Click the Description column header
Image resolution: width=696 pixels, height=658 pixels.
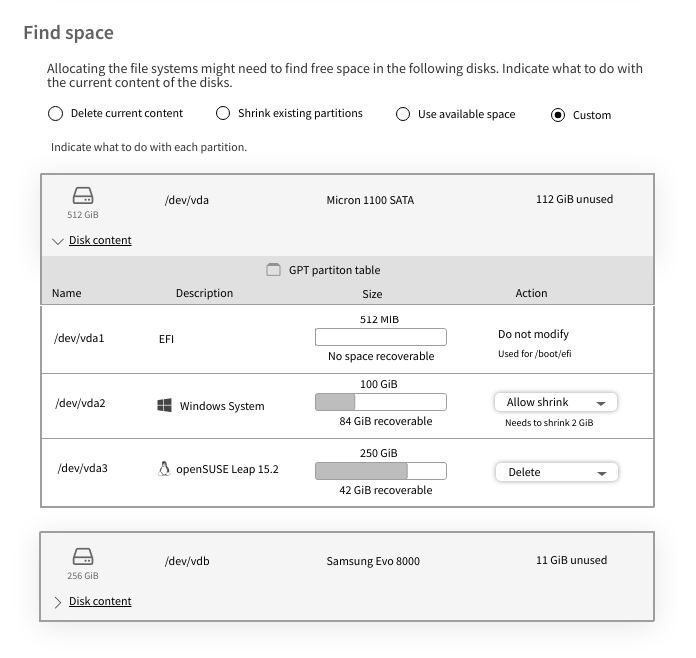click(205, 293)
